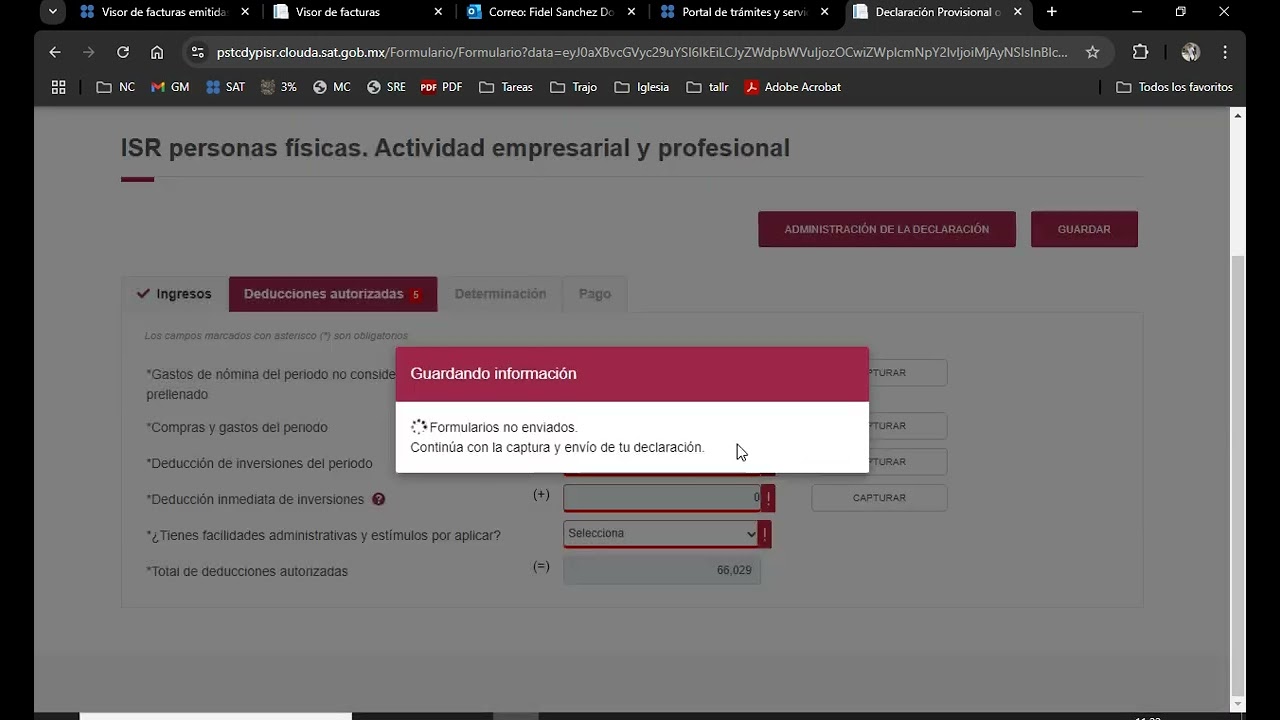Go back to the previous page

click(x=55, y=52)
